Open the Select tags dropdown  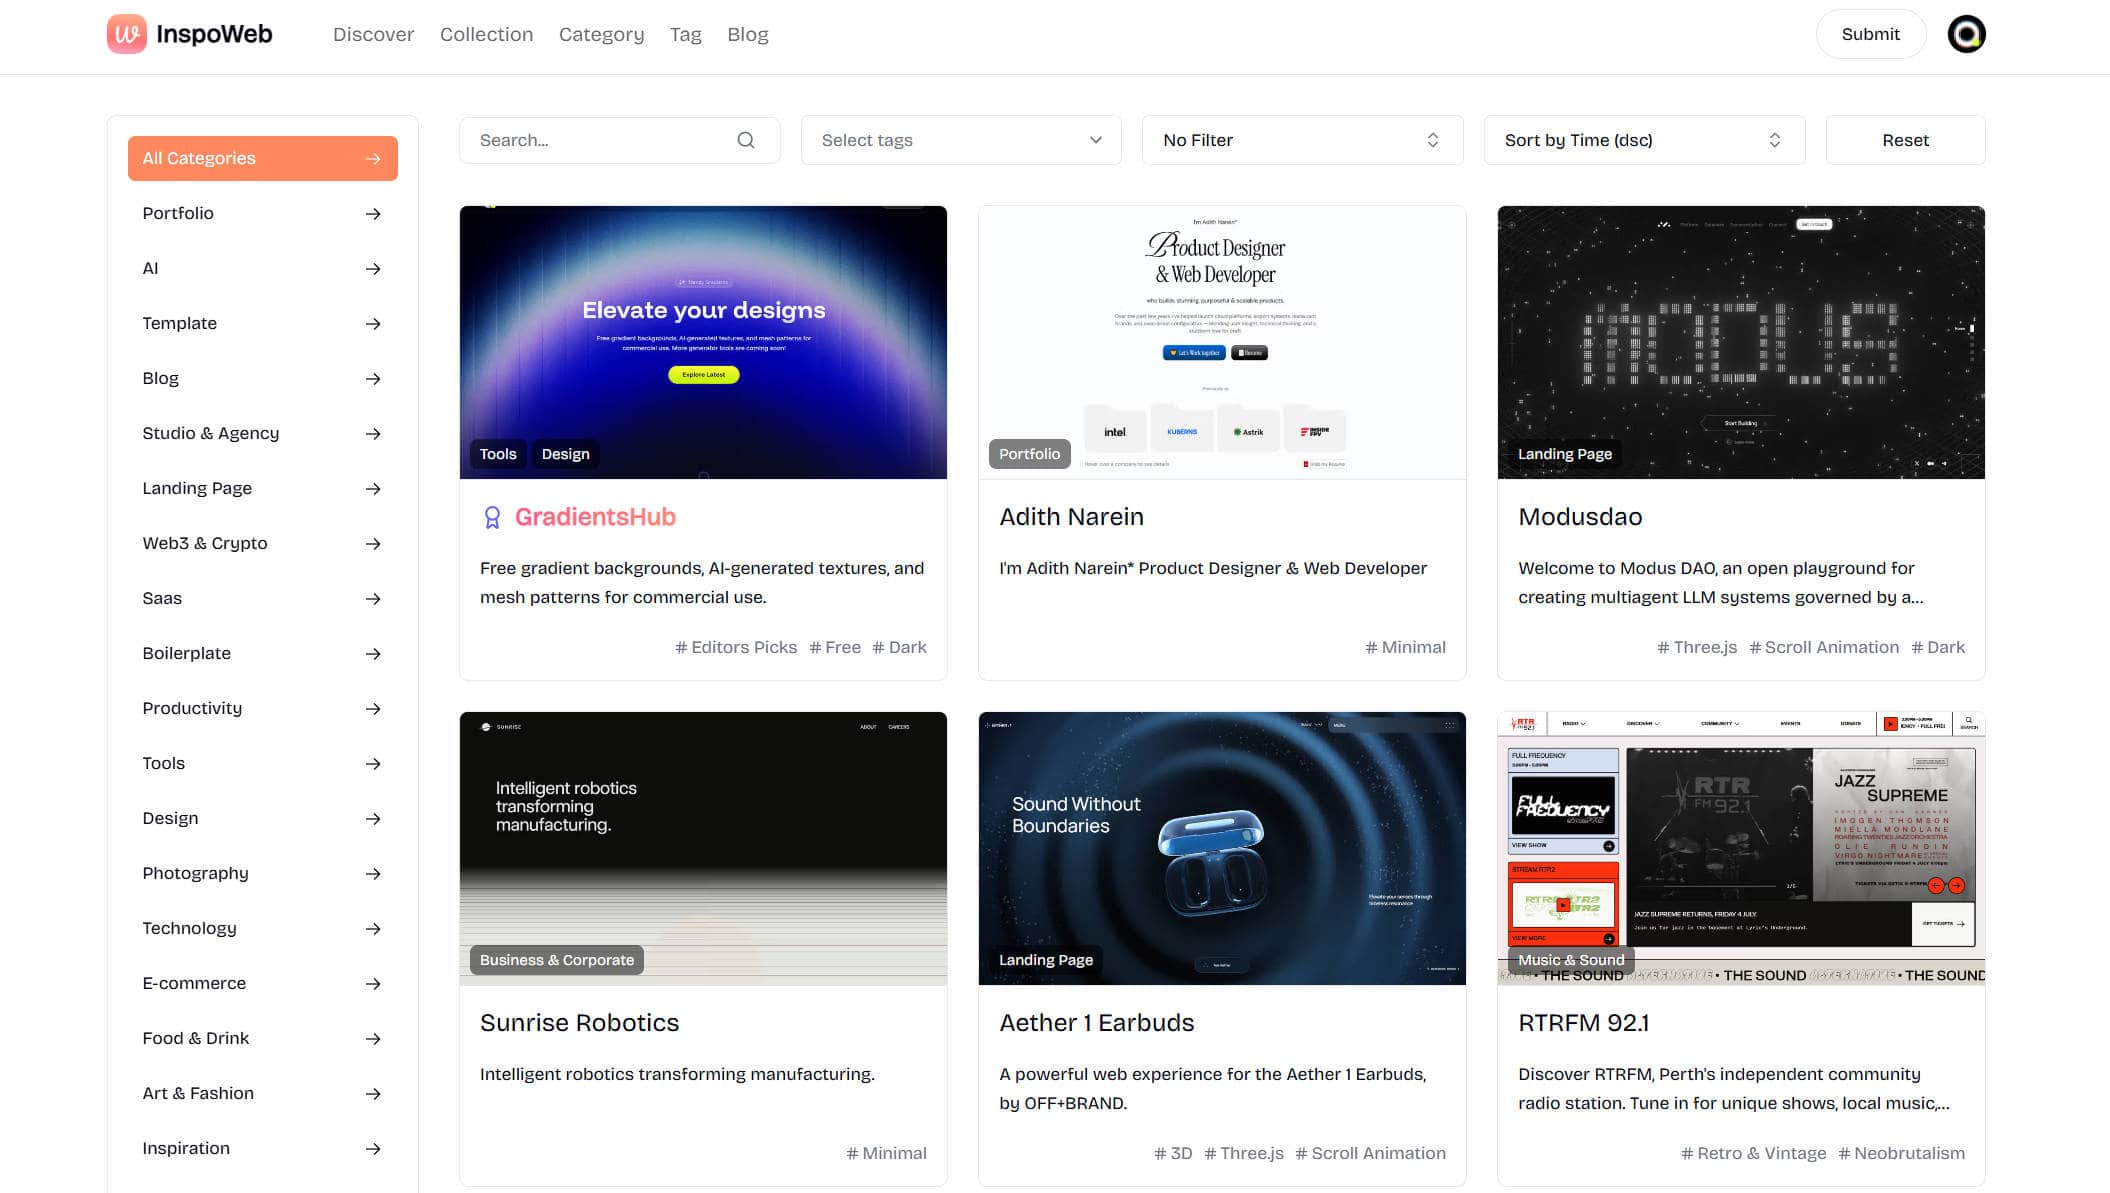960,140
